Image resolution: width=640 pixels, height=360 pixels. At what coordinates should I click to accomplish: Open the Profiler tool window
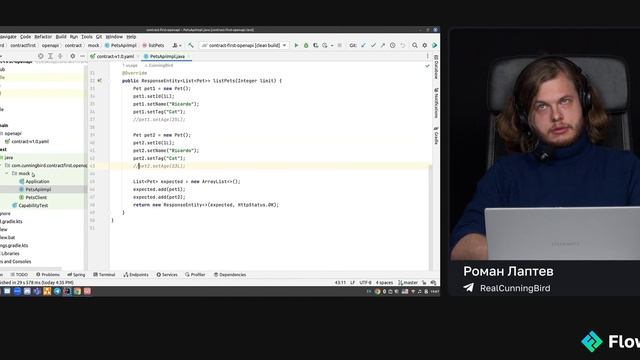tap(195, 275)
